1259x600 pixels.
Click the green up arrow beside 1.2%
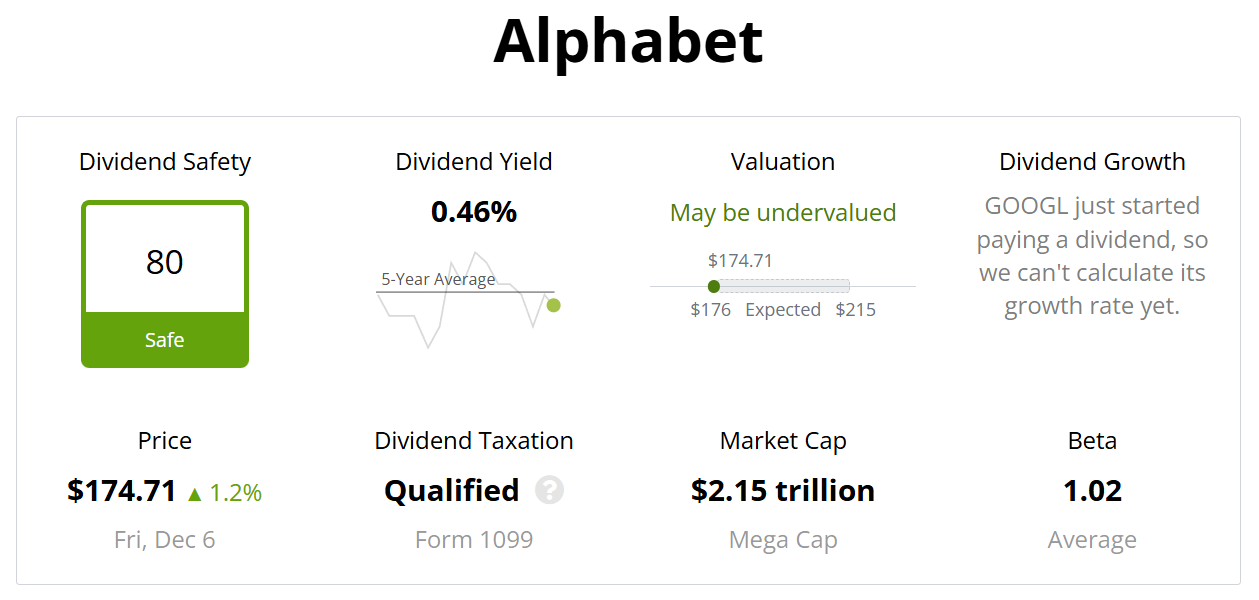pyautogui.click(x=194, y=493)
